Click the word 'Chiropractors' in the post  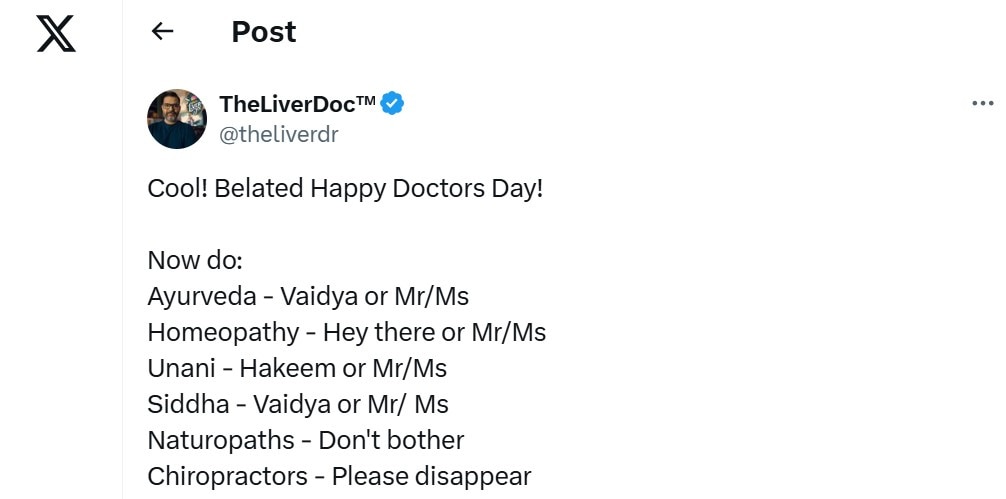tap(227, 477)
